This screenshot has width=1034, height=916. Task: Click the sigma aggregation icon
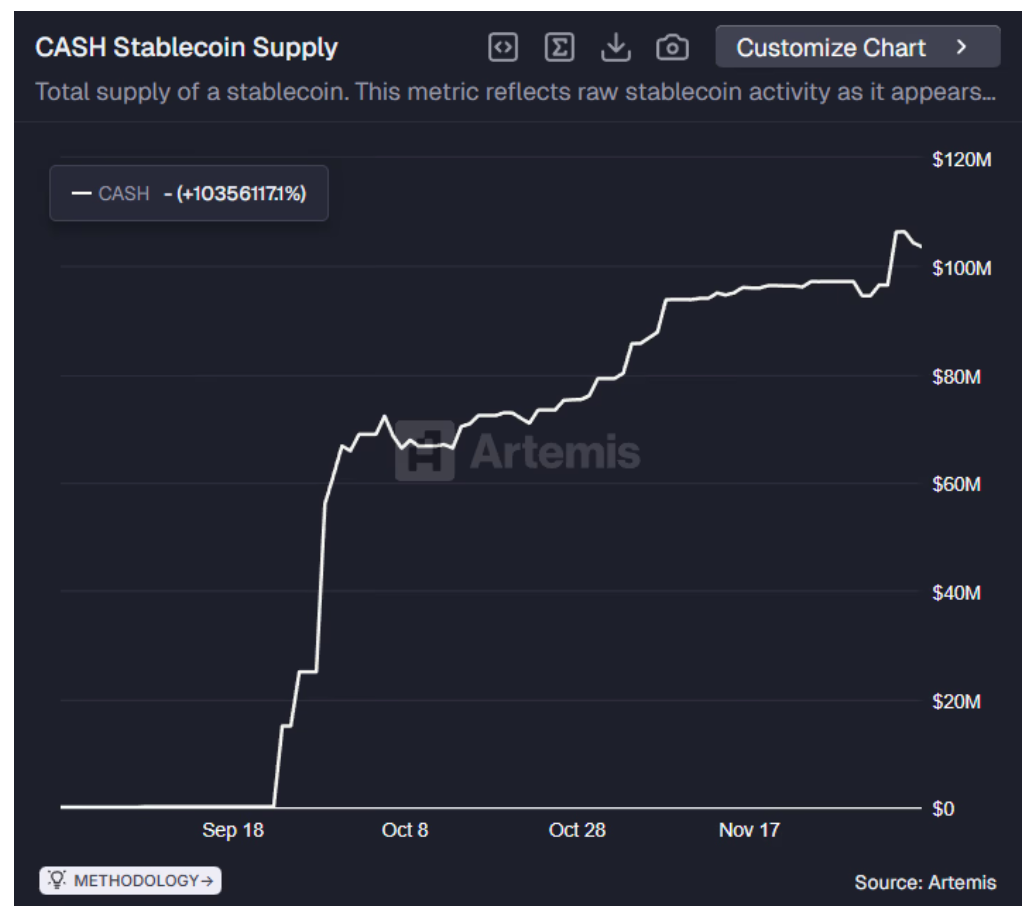coord(559,47)
